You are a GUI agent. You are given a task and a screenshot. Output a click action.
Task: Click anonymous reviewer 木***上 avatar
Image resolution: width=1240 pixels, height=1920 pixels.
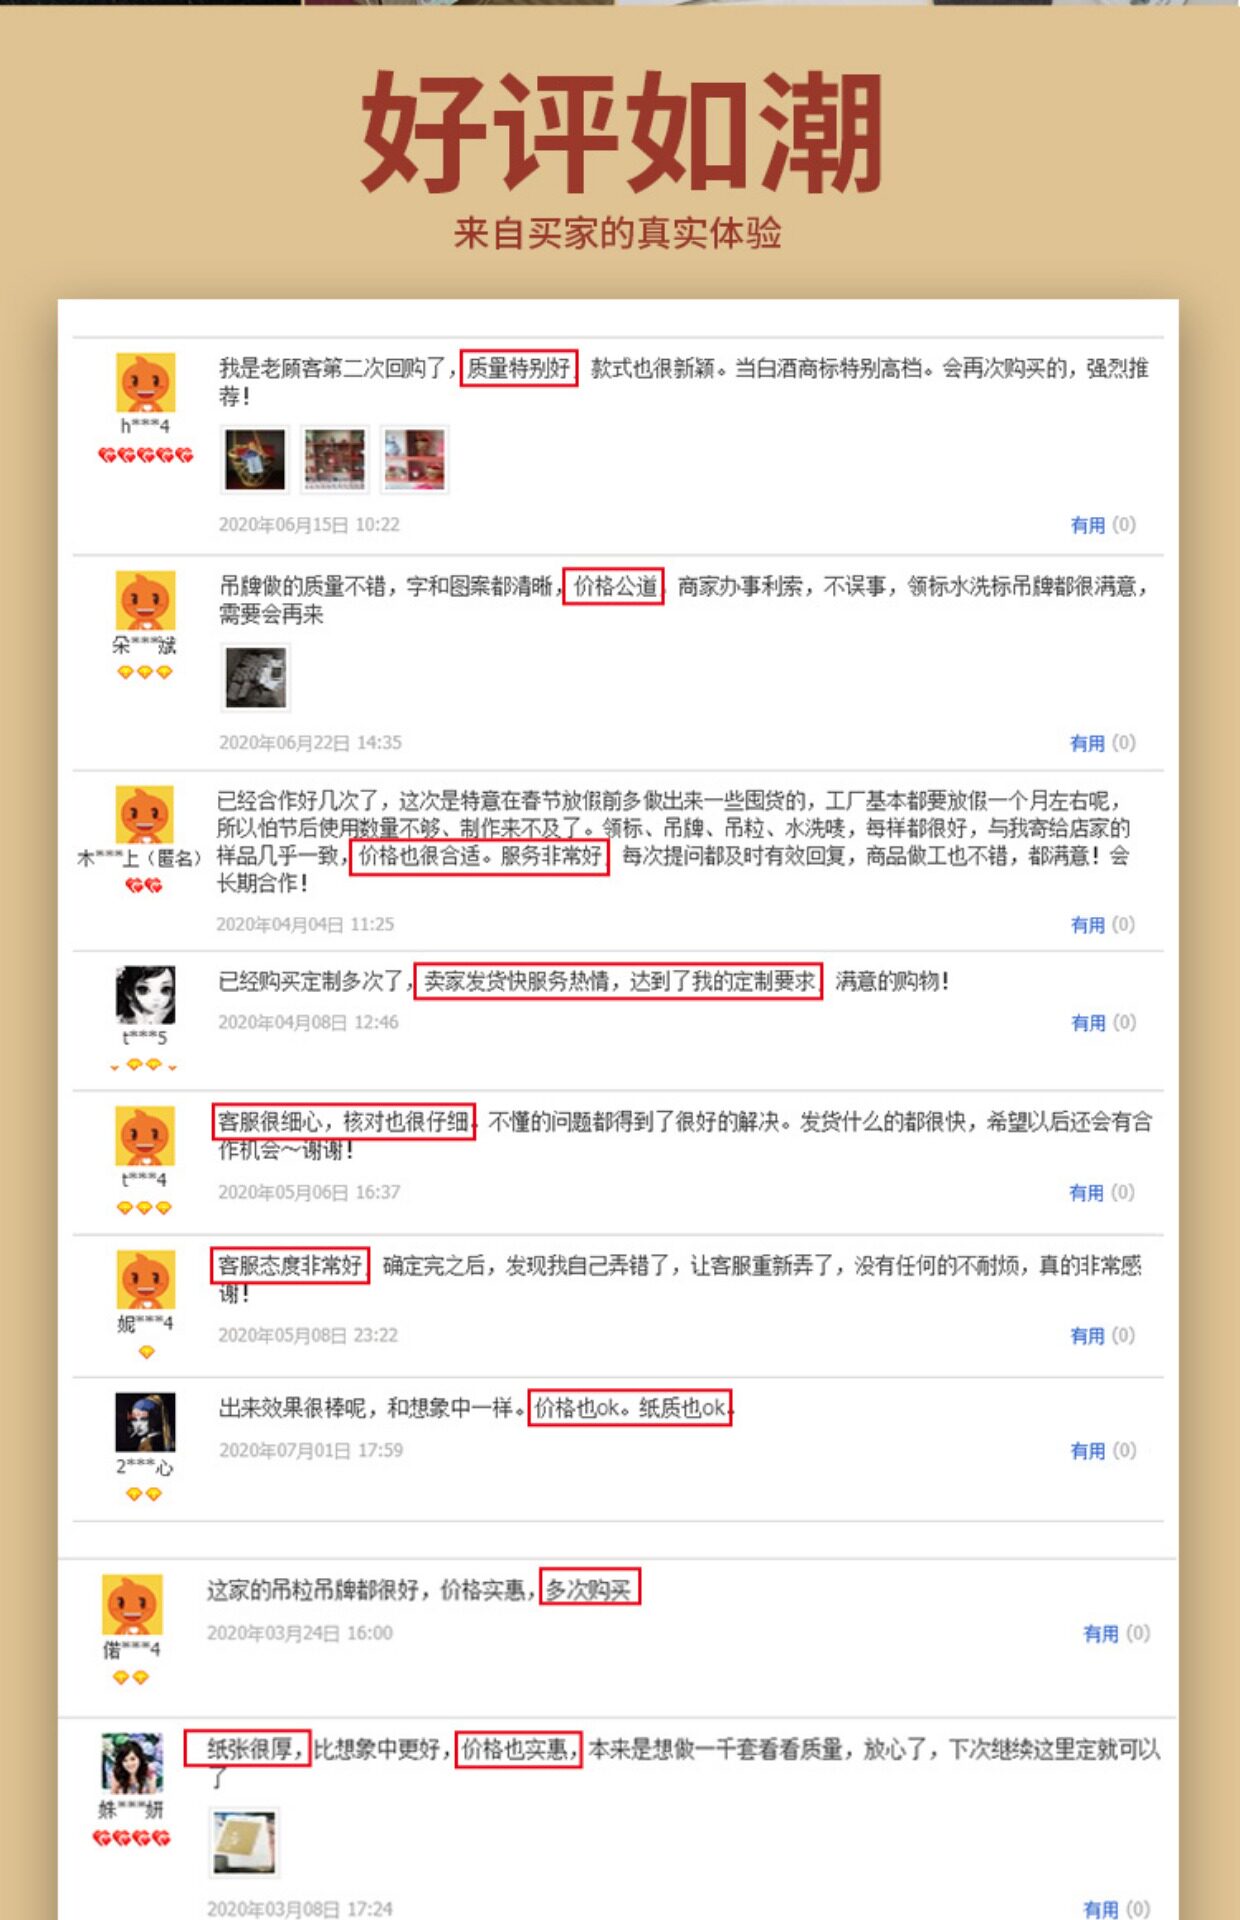pyautogui.click(x=145, y=815)
